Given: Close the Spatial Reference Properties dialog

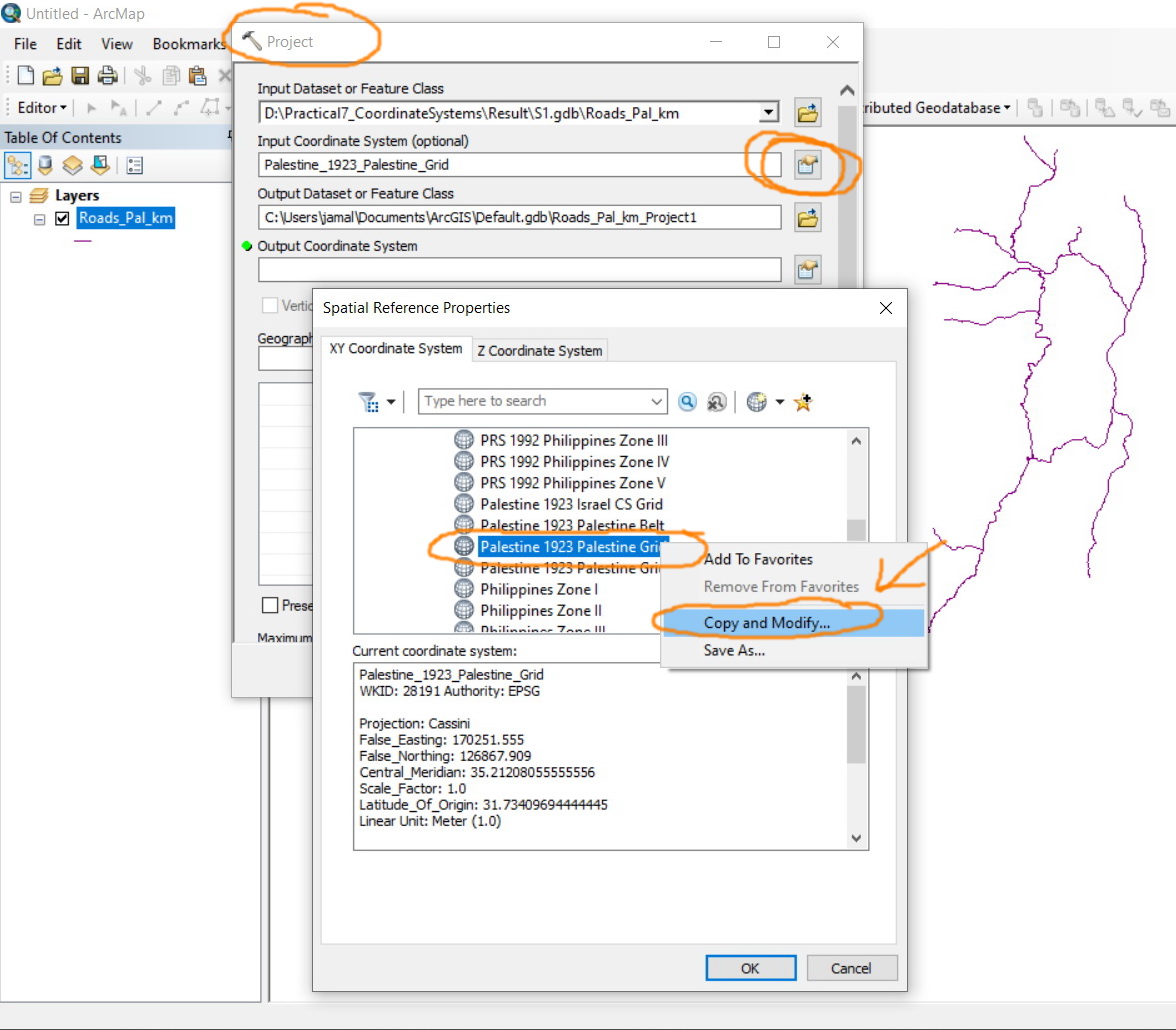Looking at the screenshot, I should coord(886,308).
